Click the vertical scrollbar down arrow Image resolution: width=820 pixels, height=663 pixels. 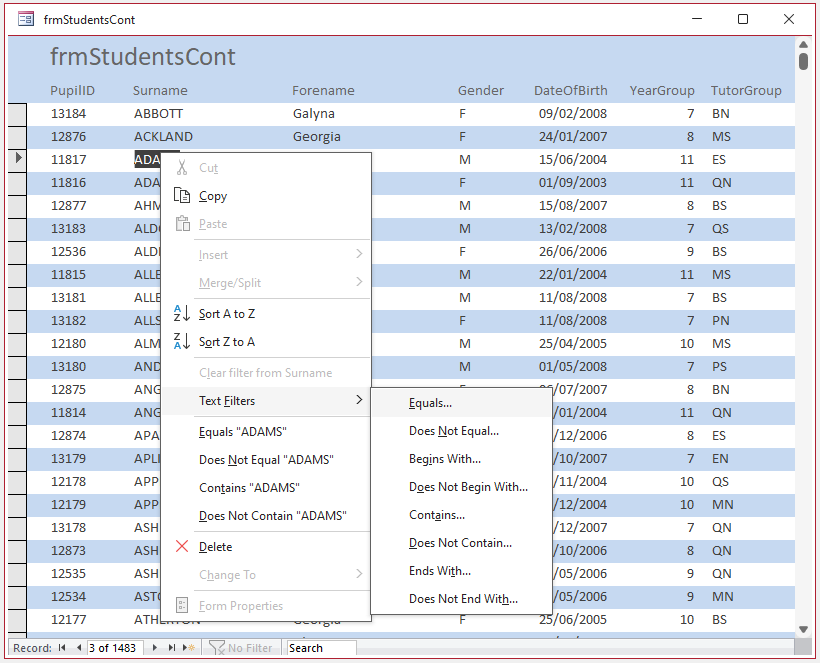click(803, 630)
